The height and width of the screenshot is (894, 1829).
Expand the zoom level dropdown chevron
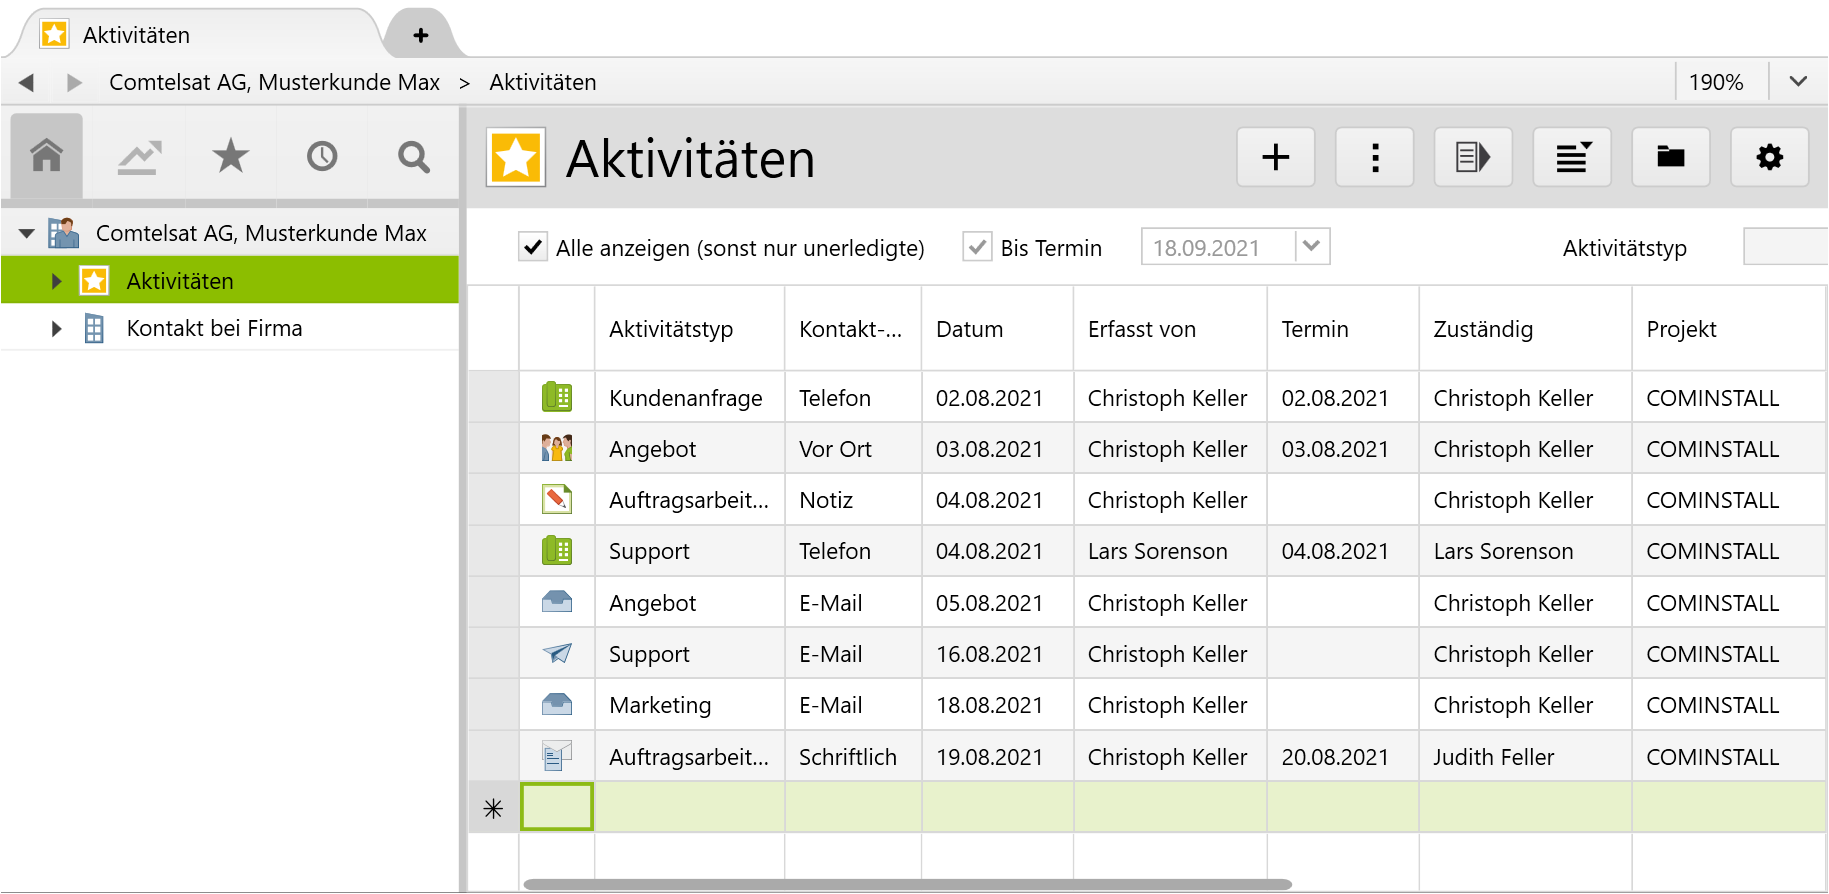click(x=1798, y=82)
